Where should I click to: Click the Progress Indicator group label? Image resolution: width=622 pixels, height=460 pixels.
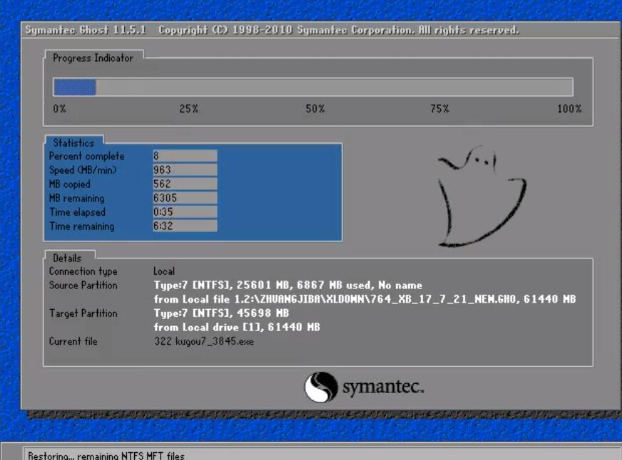[92, 58]
